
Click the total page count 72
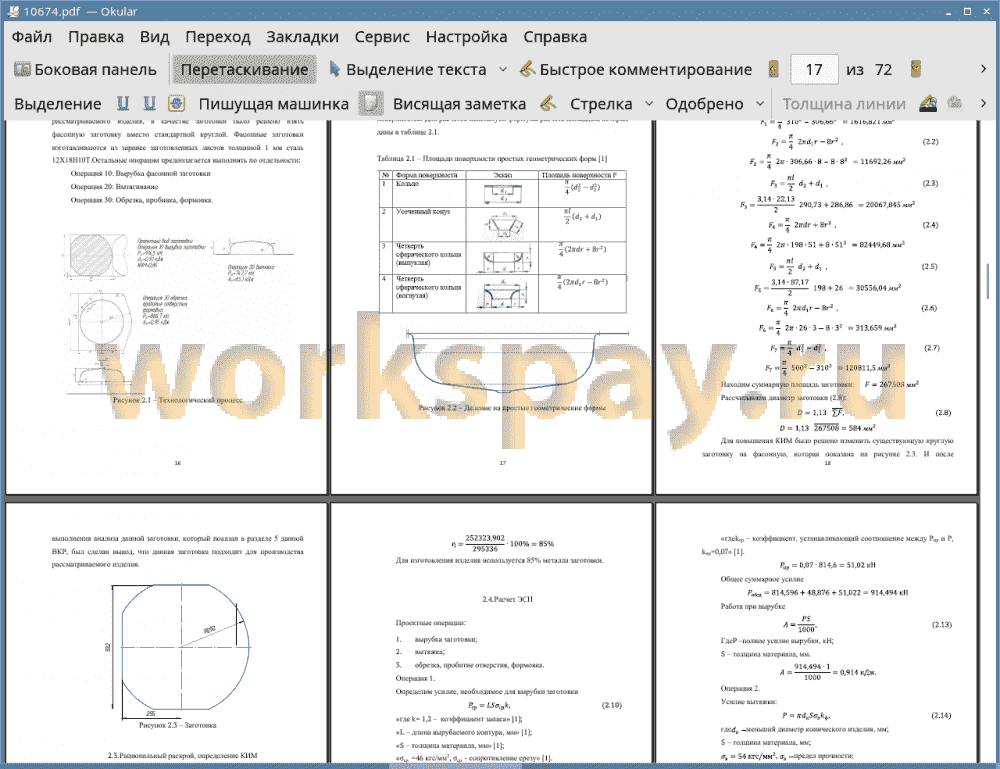click(883, 70)
